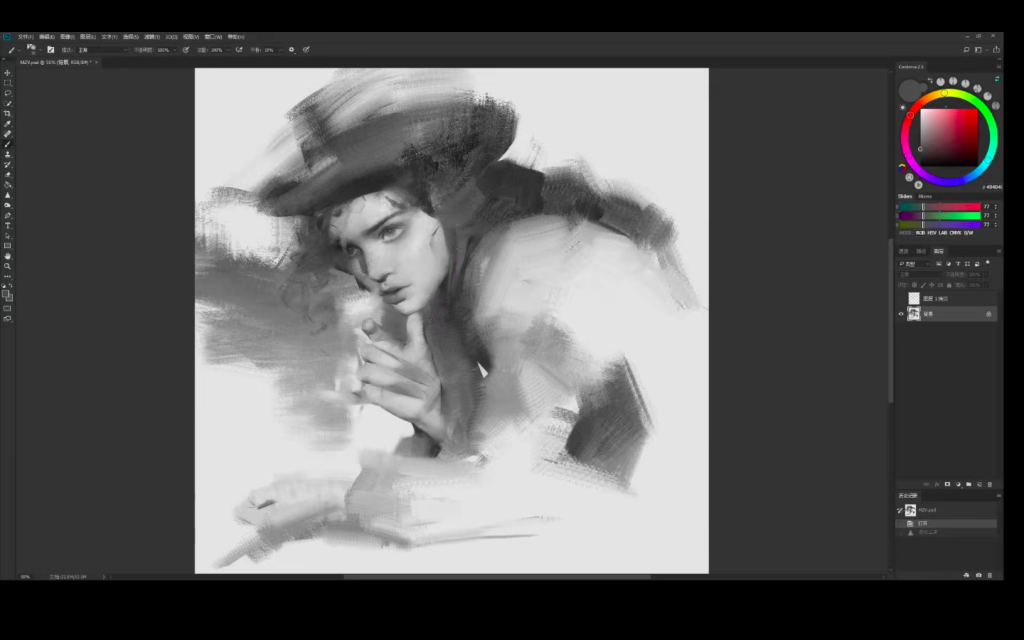Select the Lasso tool
The image size is (1024, 640).
7,93
